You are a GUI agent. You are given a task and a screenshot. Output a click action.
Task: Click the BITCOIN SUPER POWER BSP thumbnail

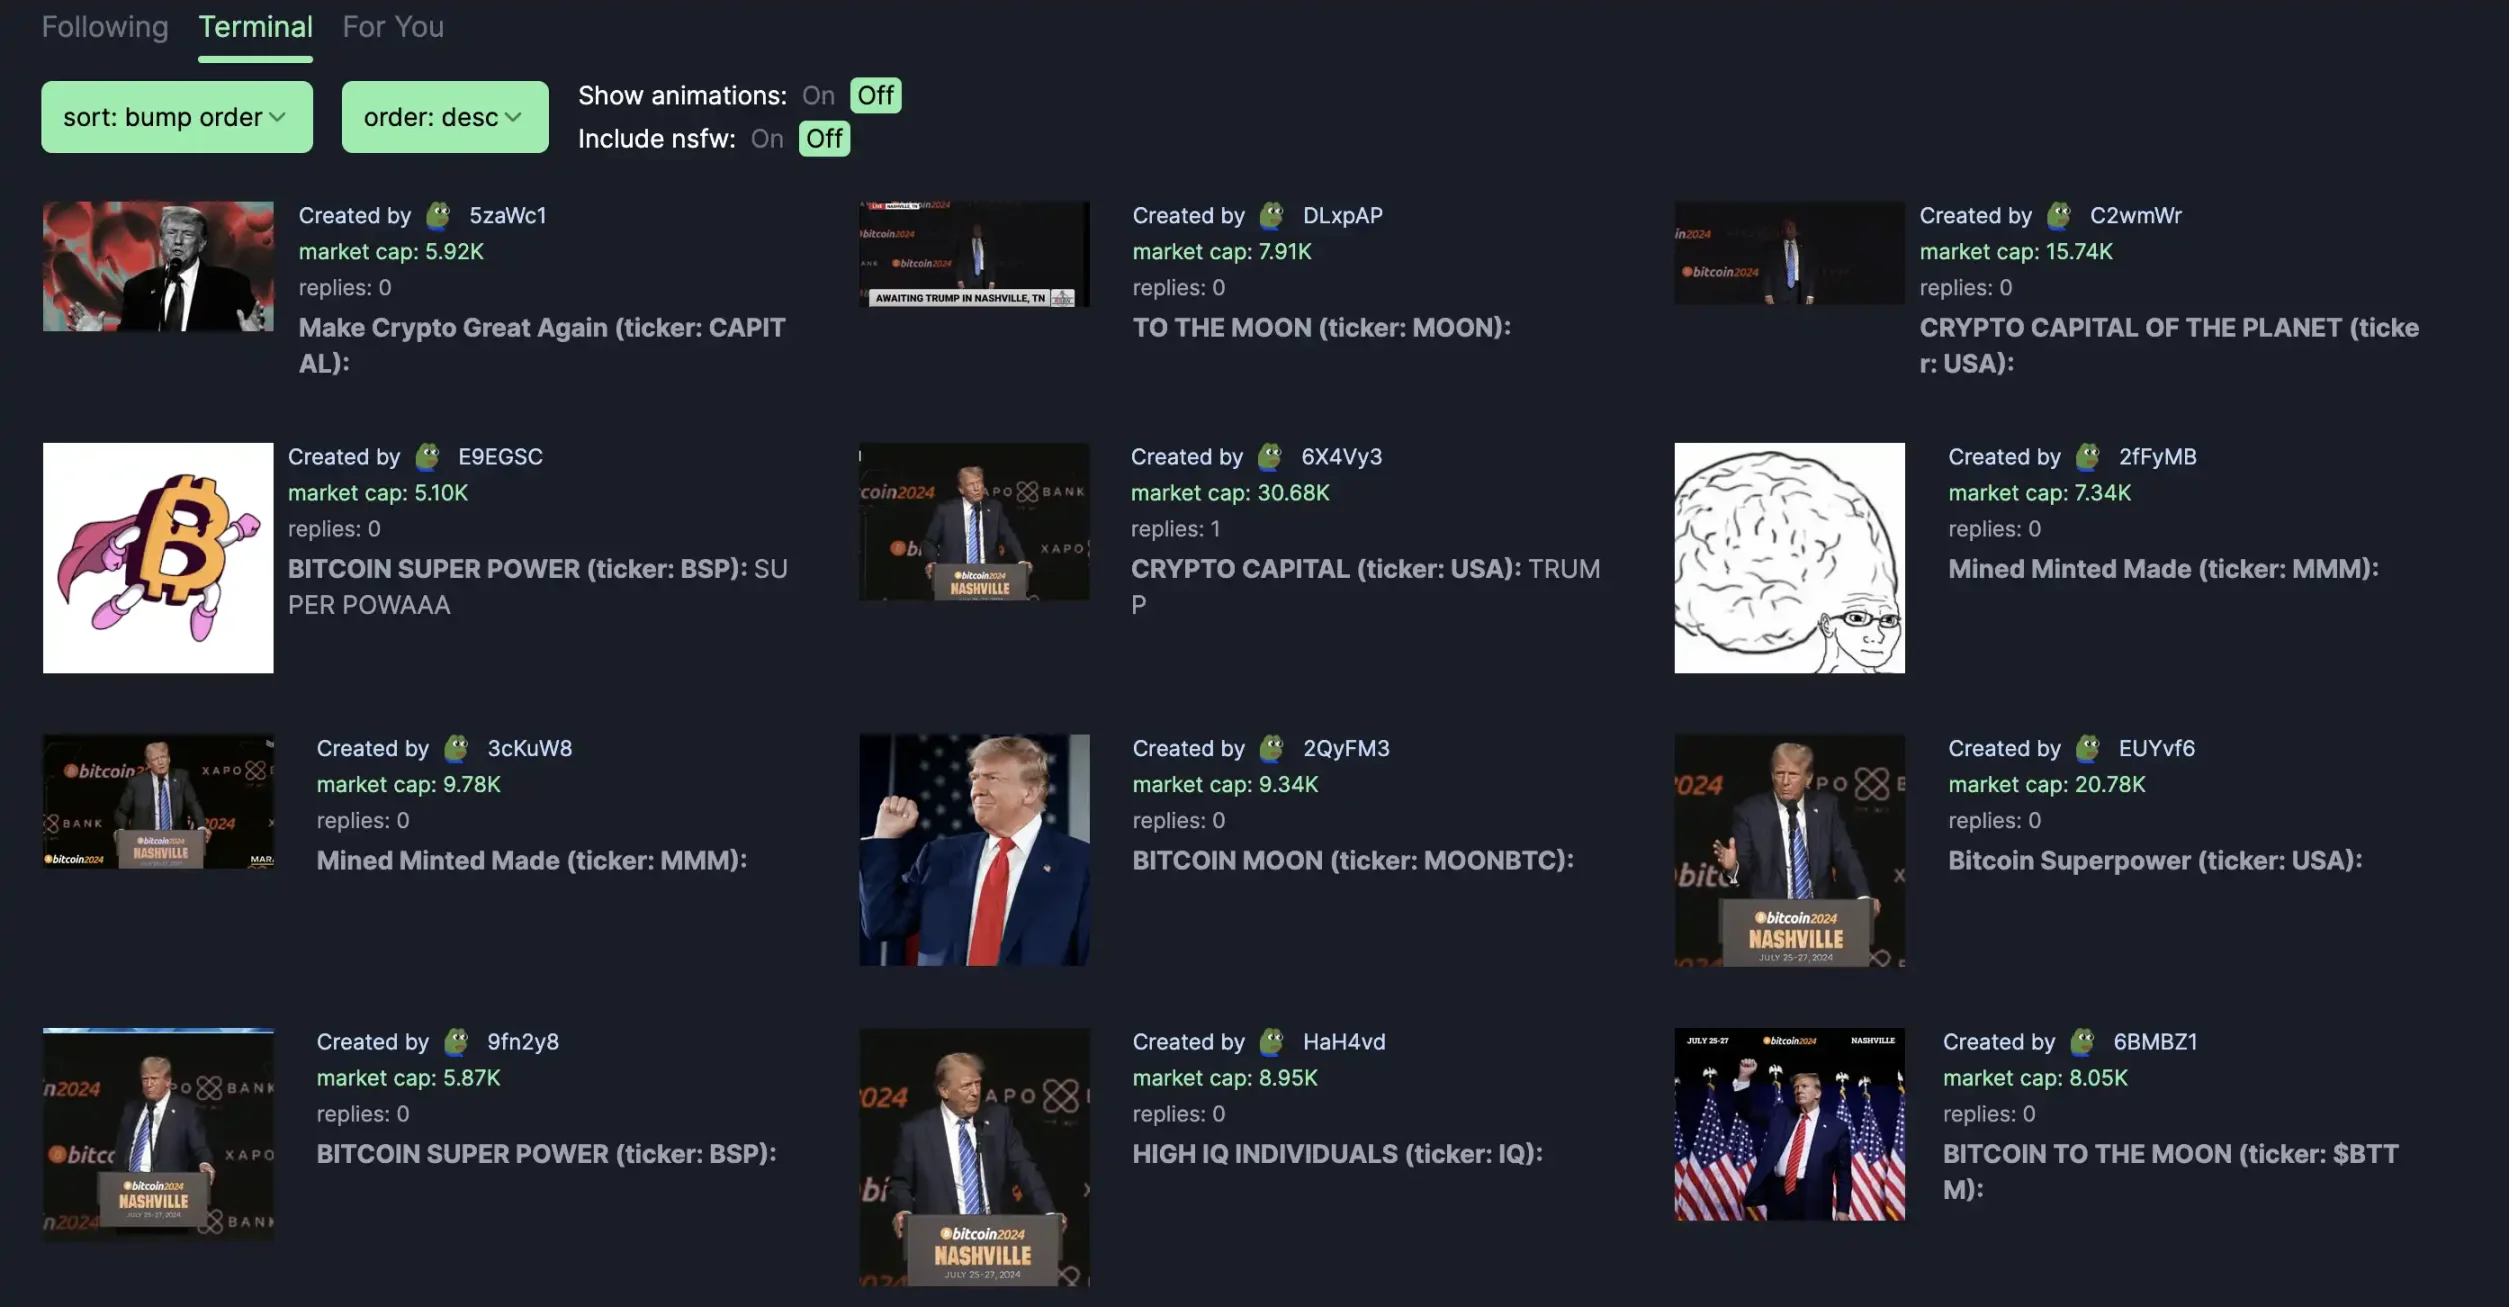tap(156, 556)
